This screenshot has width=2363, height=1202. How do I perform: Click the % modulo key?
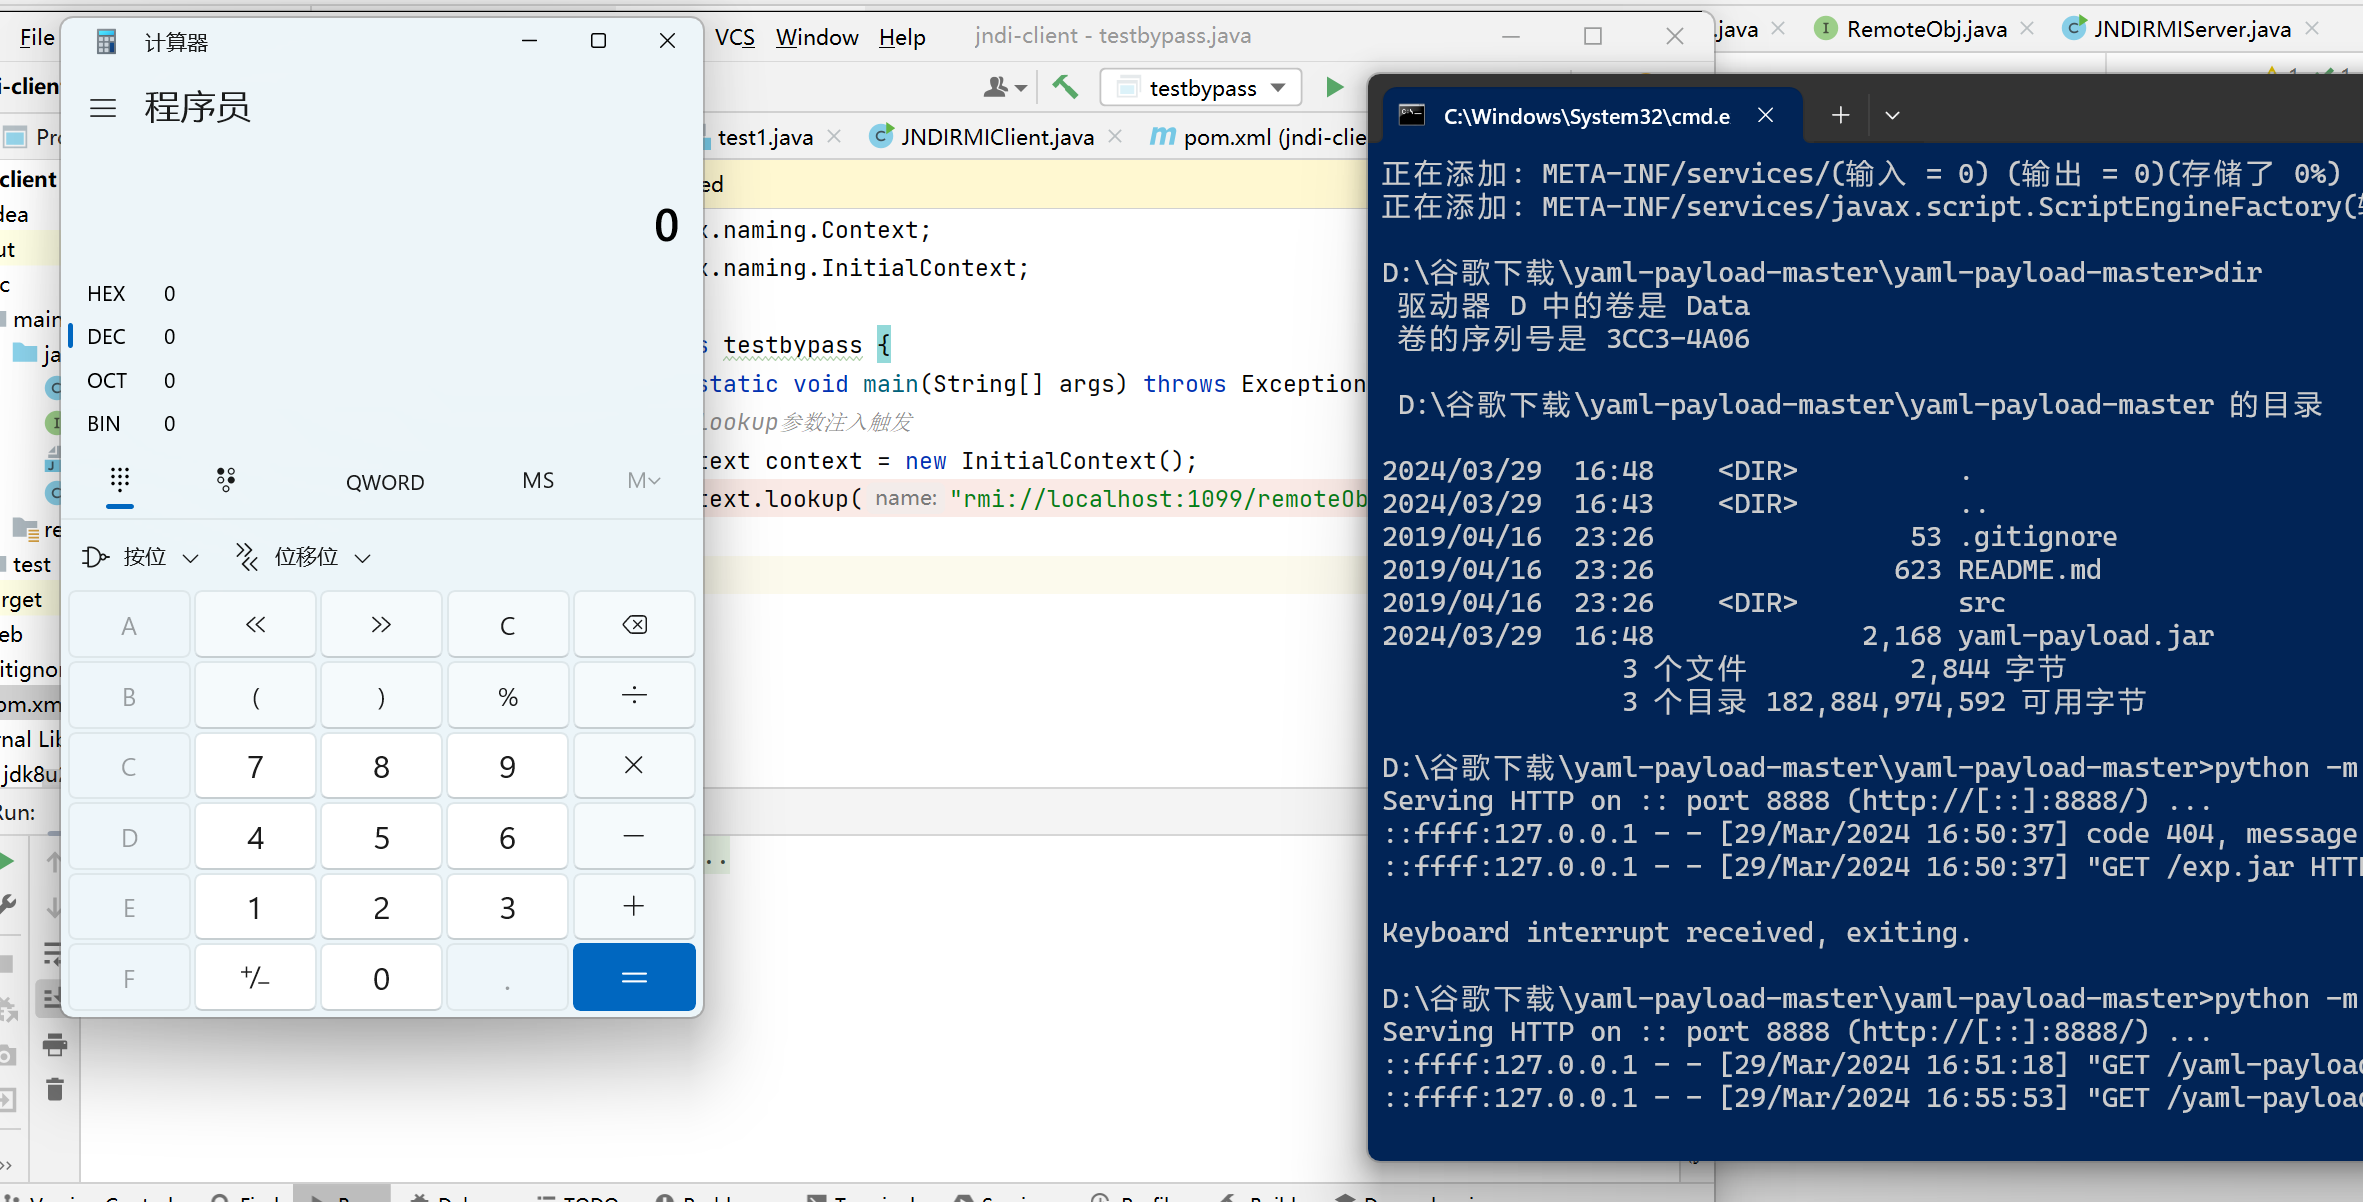[x=507, y=696]
